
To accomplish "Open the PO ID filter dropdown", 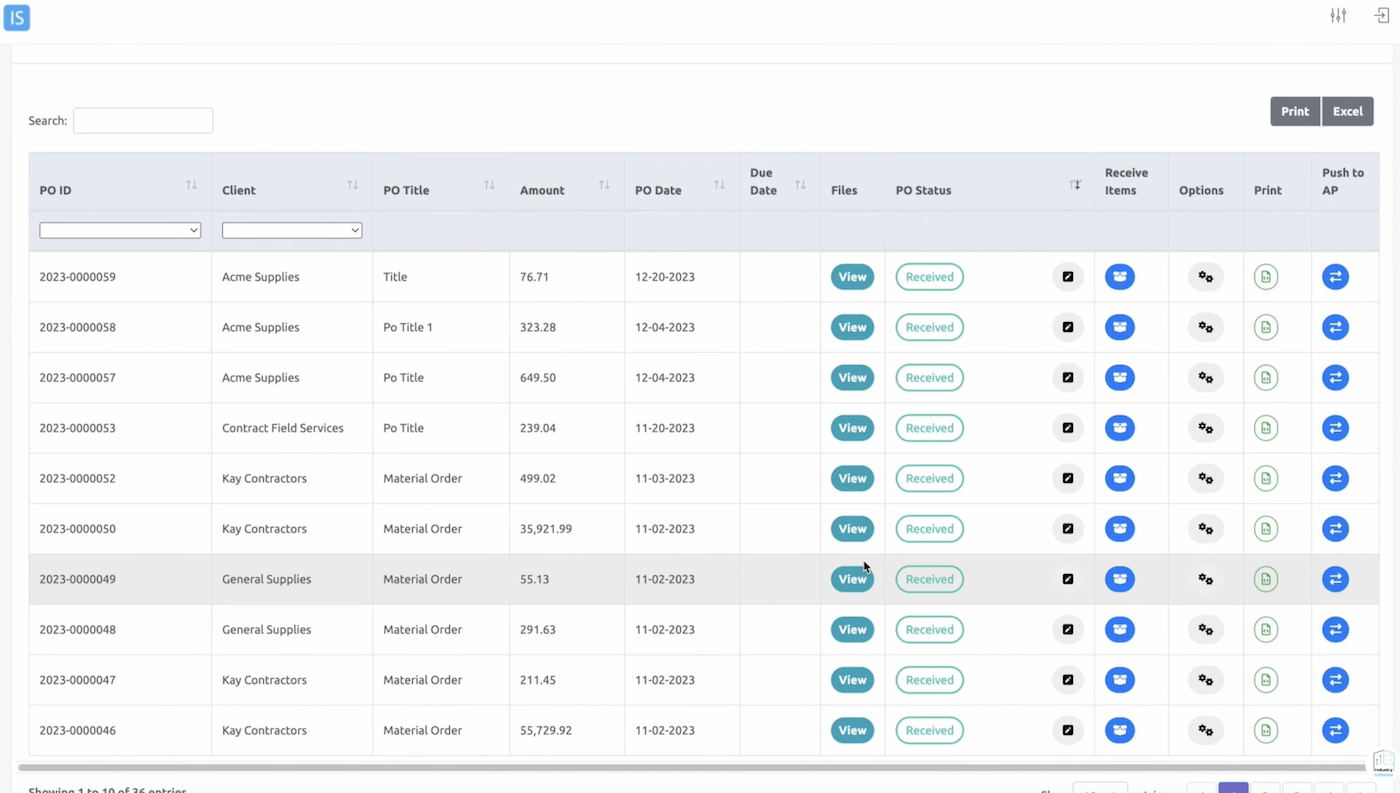I will pos(119,230).
